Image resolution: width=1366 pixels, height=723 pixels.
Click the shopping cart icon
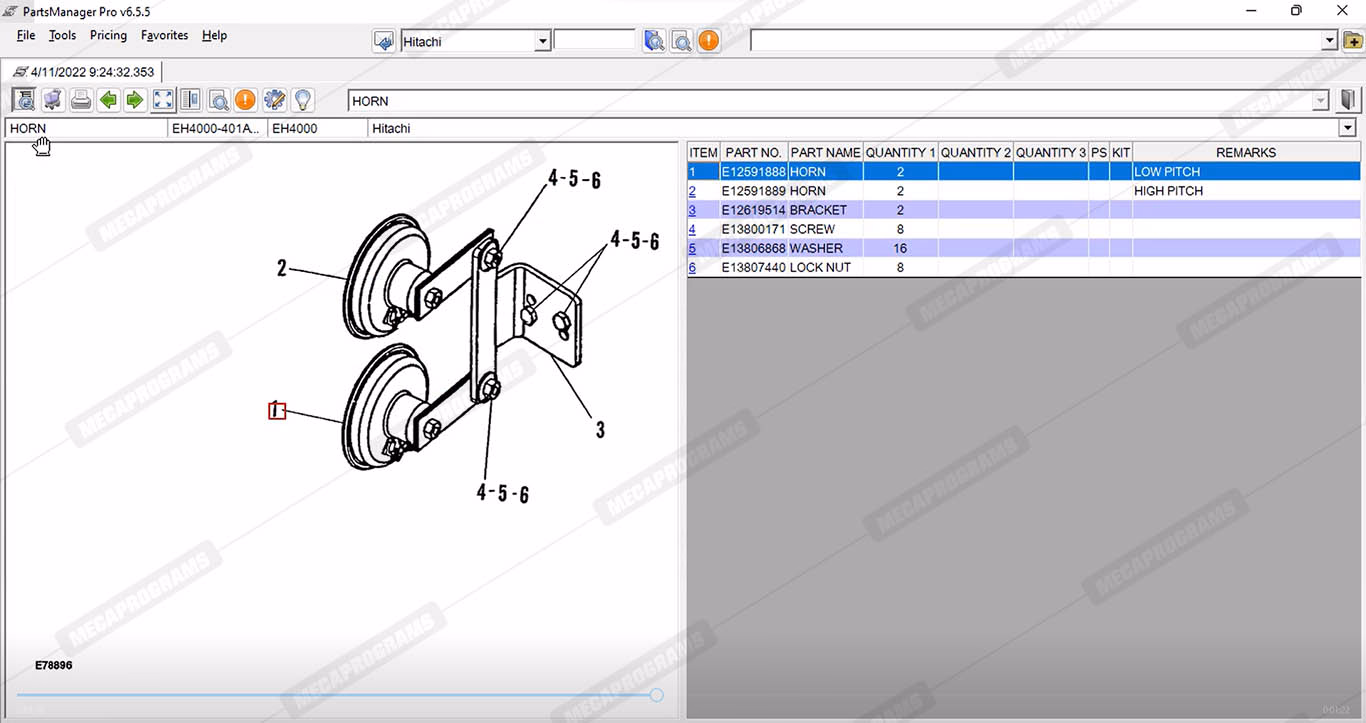(x=53, y=100)
